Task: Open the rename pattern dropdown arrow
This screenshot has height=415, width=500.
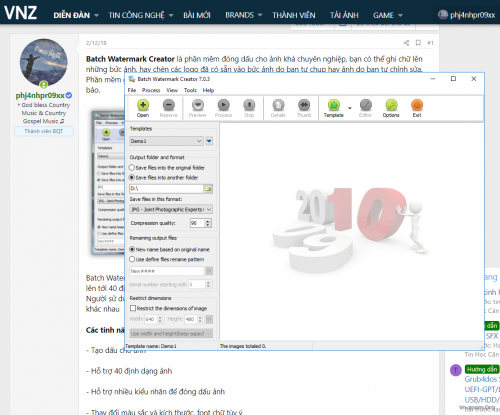Action: pos(209,271)
